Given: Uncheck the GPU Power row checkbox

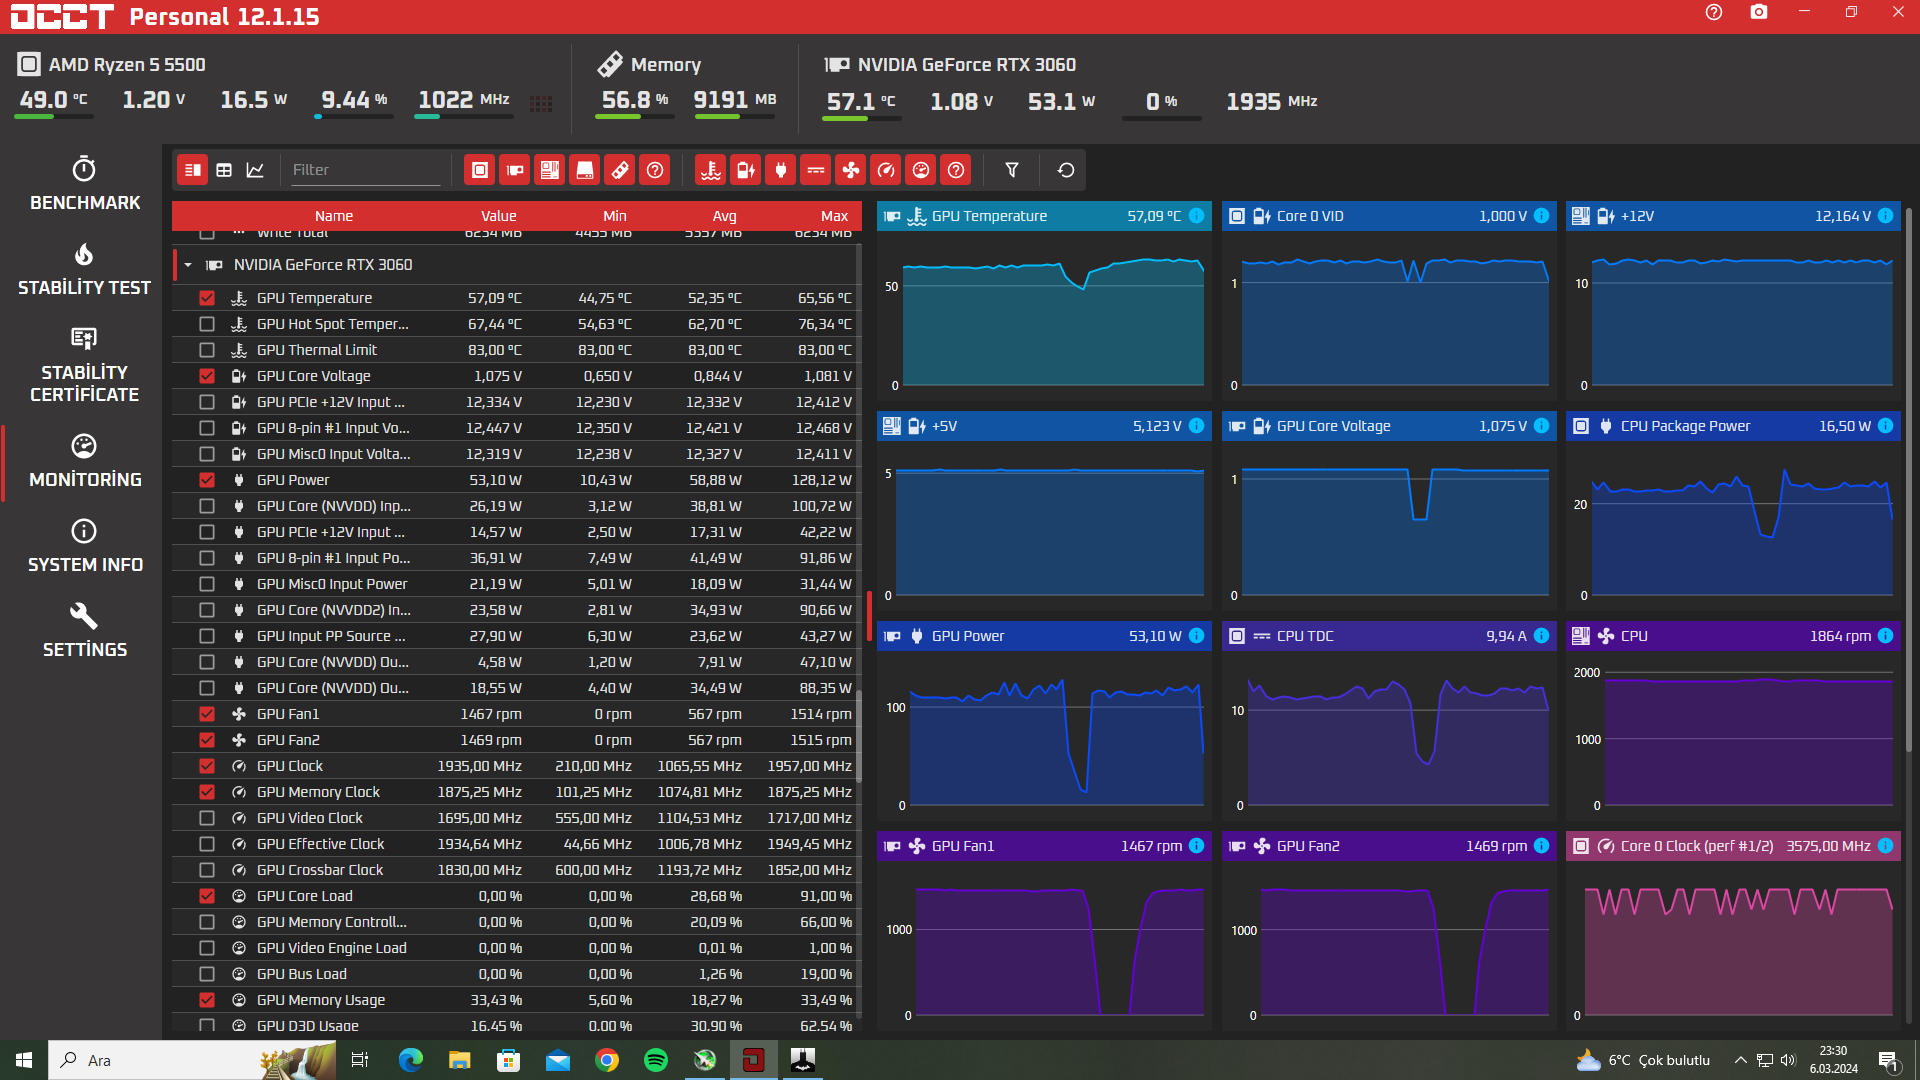Looking at the screenshot, I should click(207, 480).
